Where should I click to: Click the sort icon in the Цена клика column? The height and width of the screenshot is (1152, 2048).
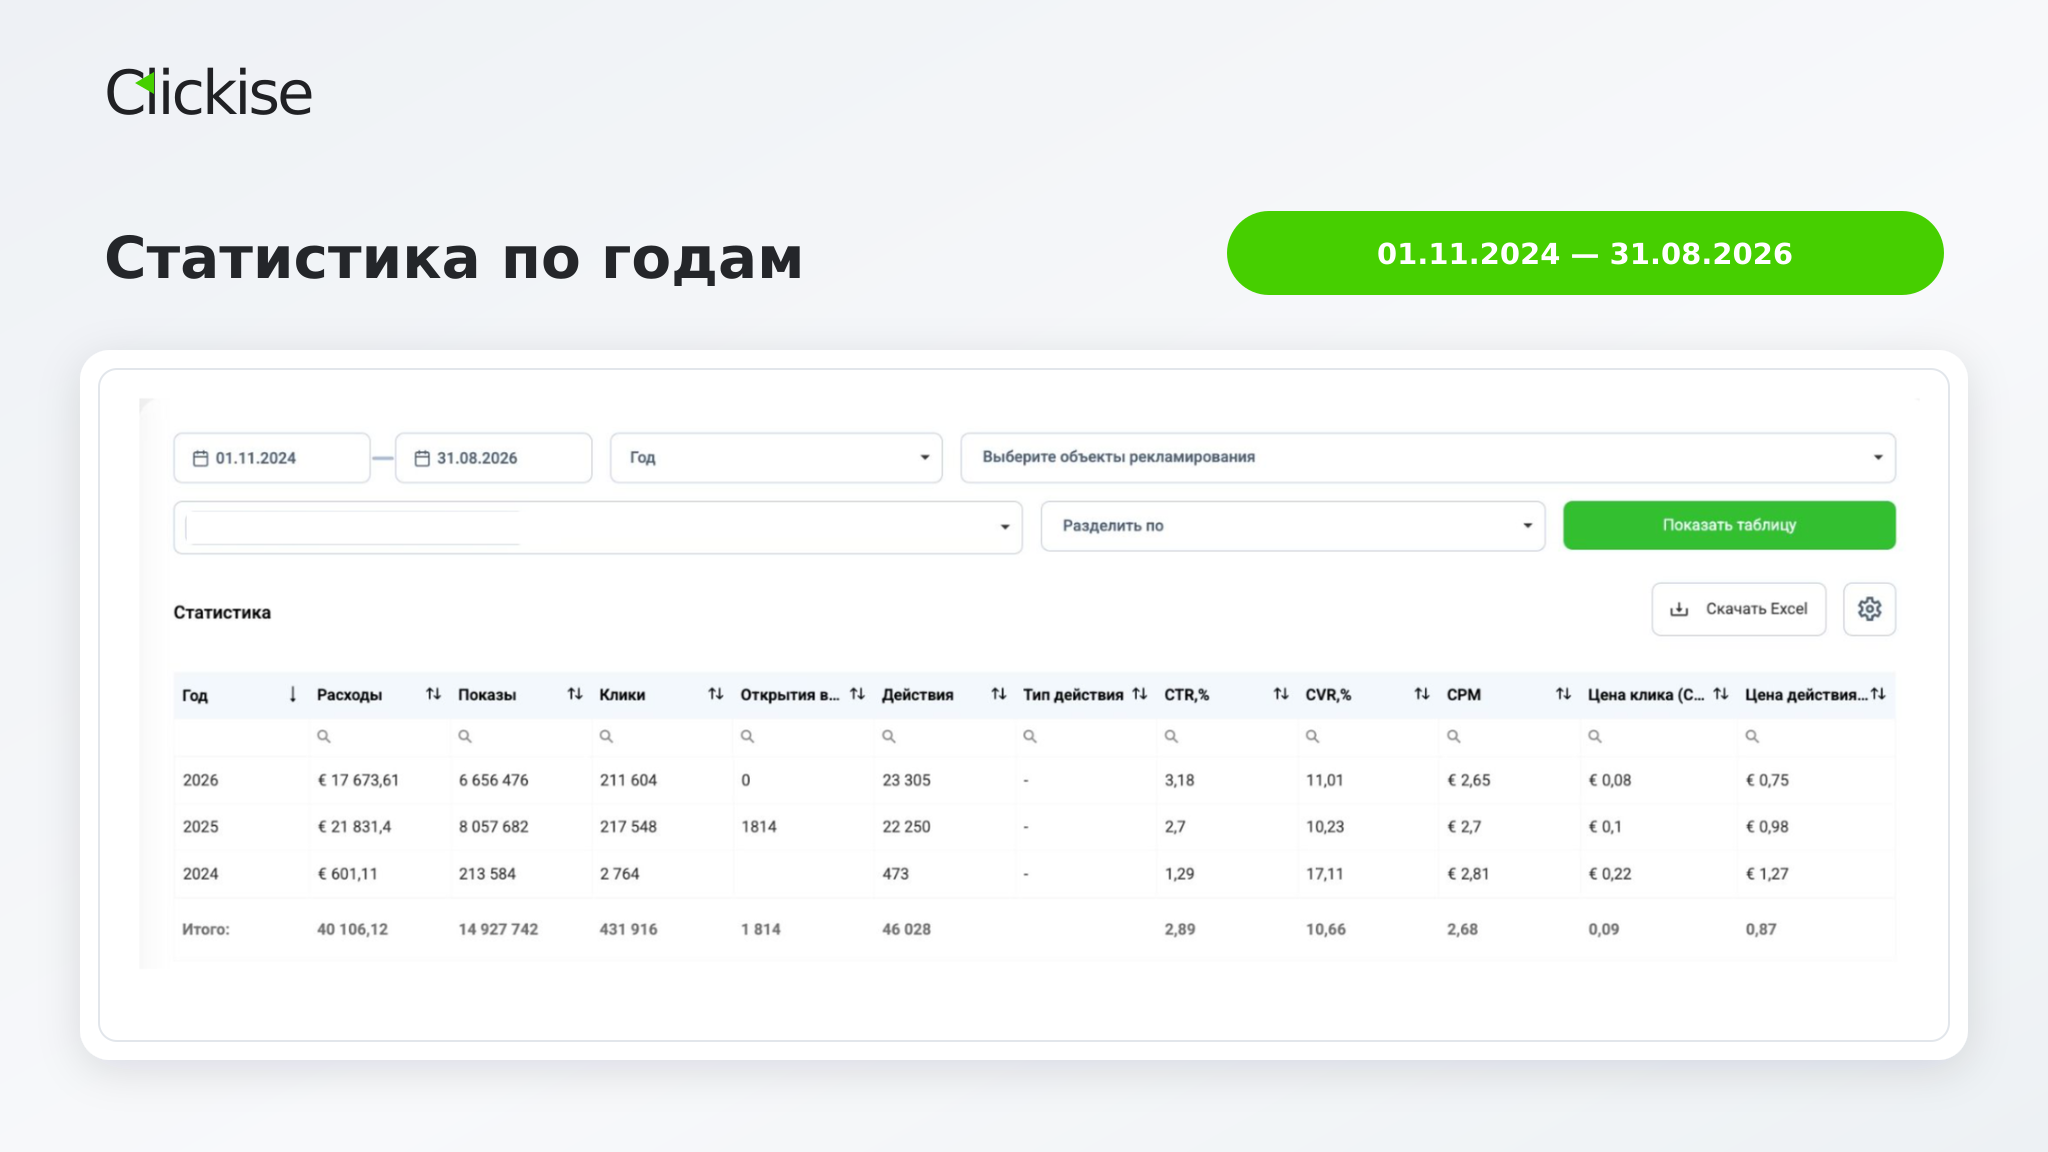pyautogui.click(x=1720, y=694)
